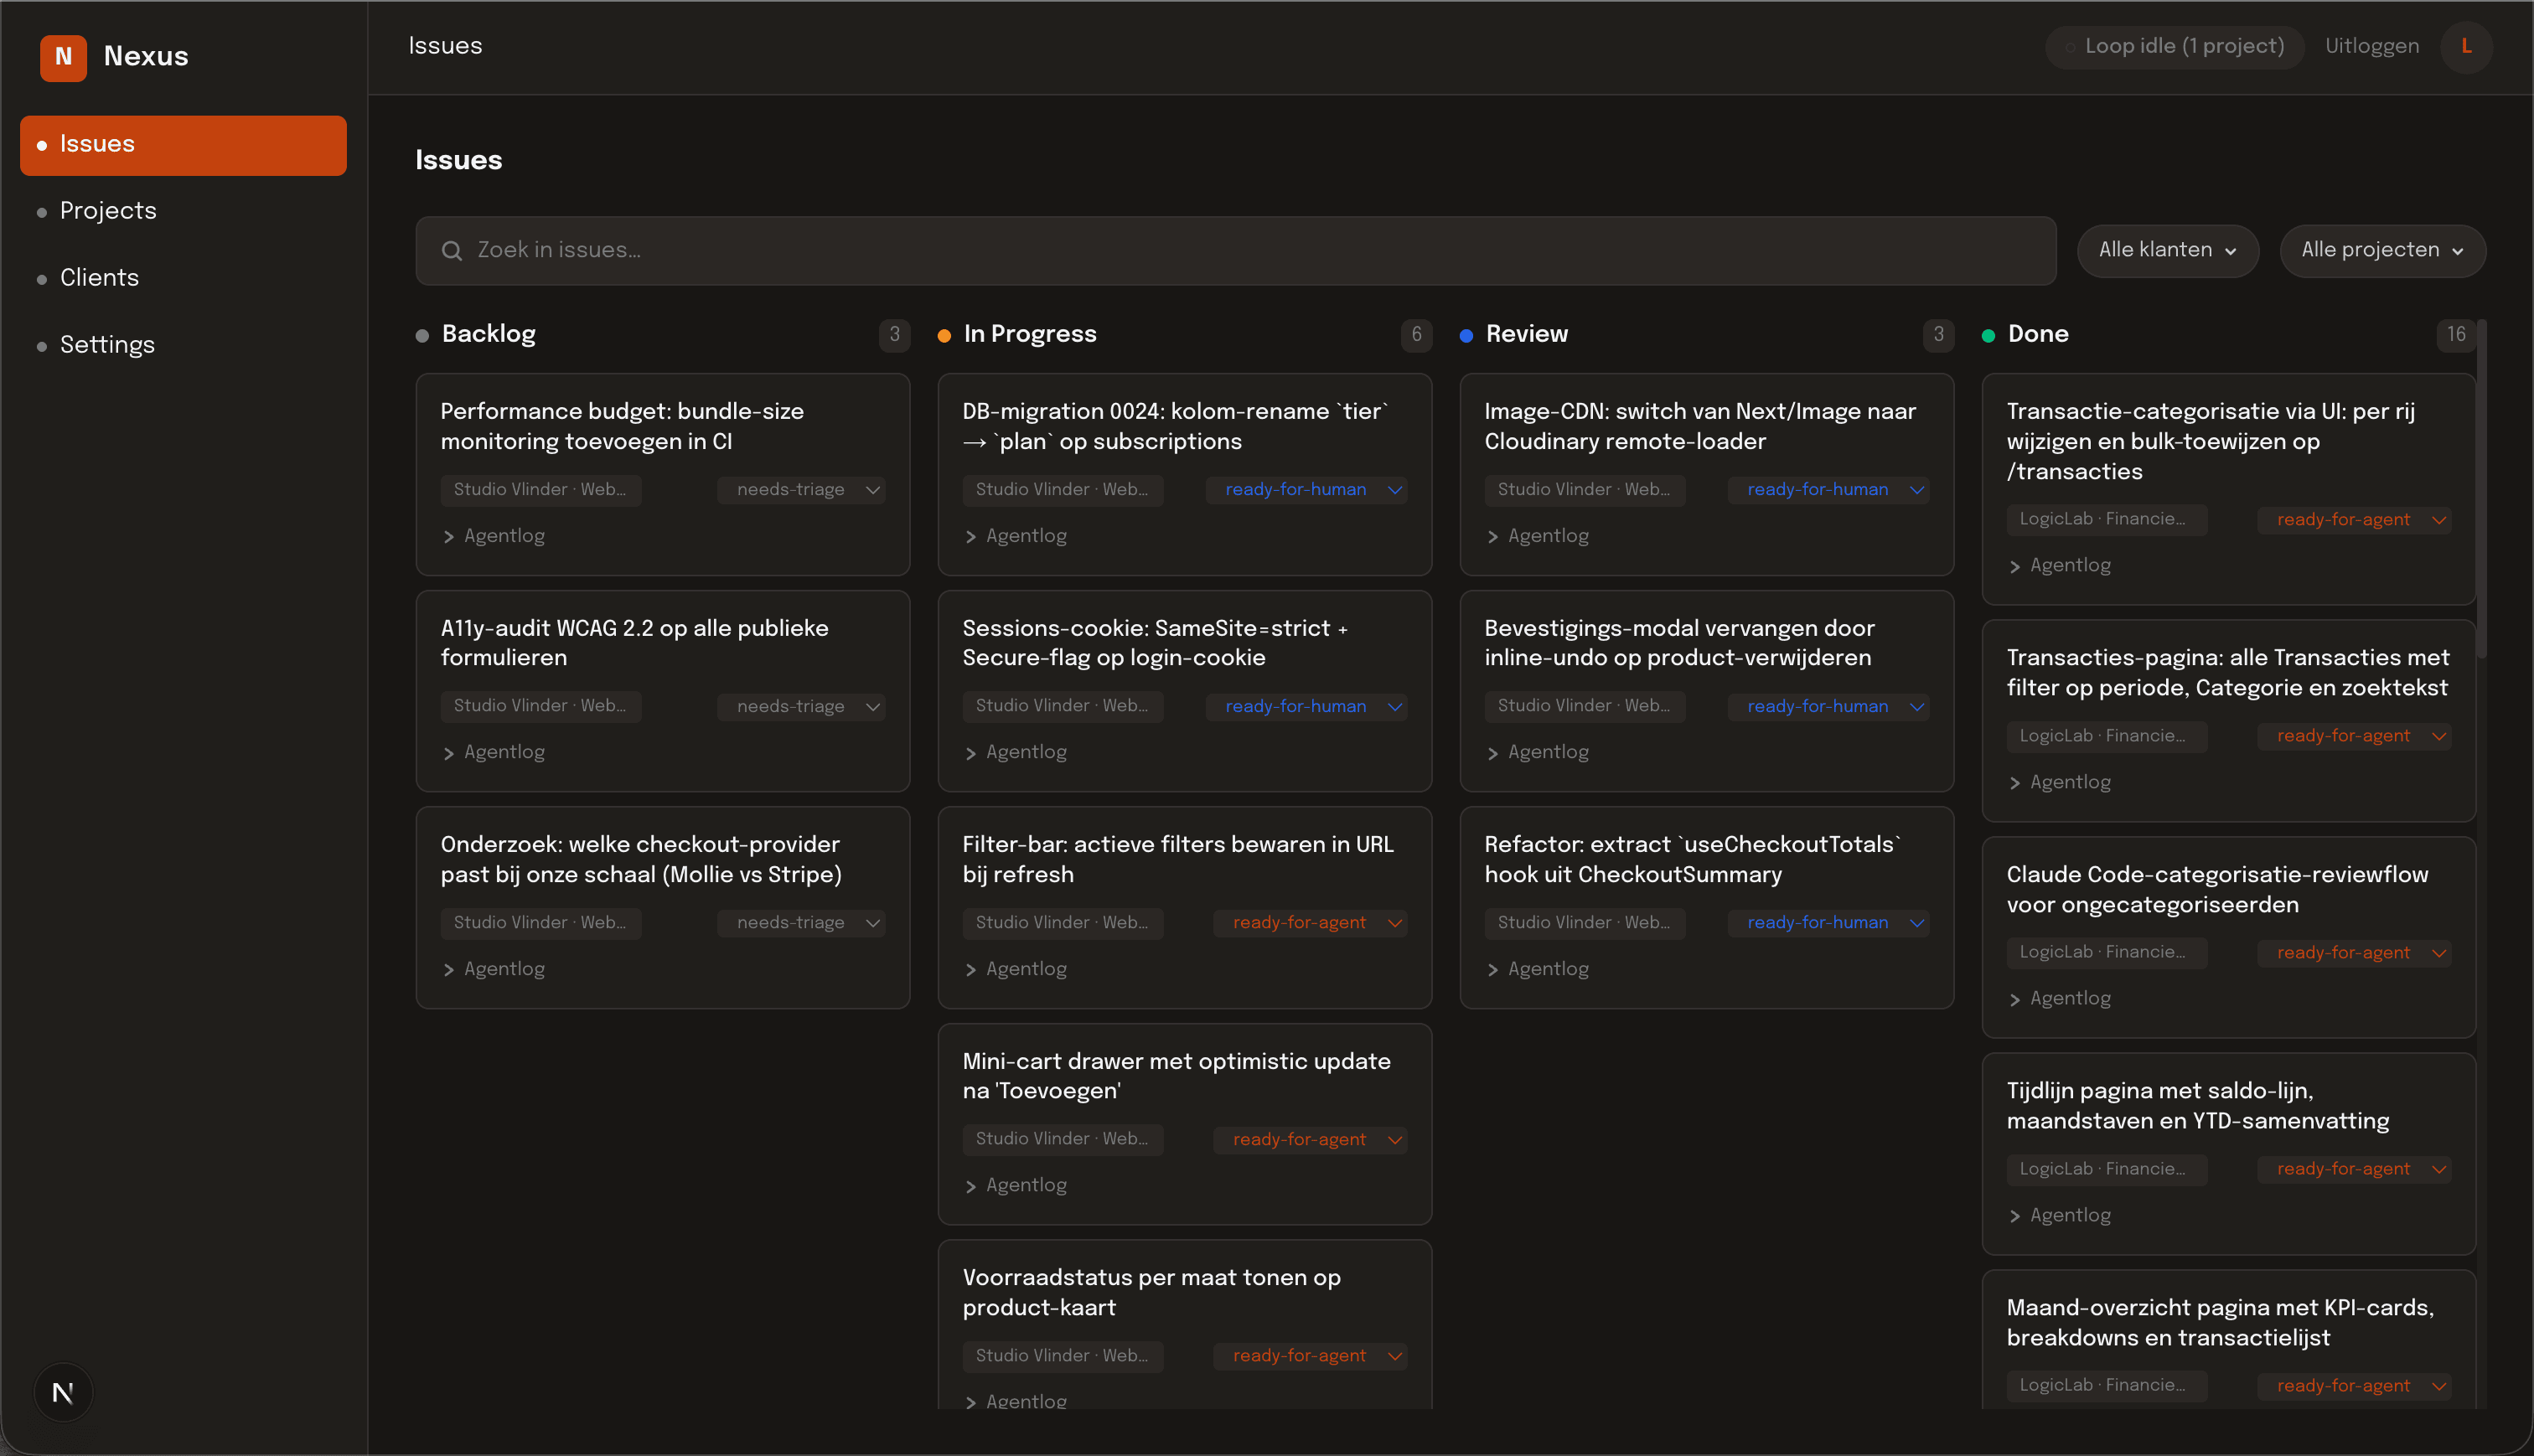Viewport: 2534px width, 1456px height.
Task: Click the round N badge bottom of sidebar
Action: click(x=63, y=1392)
